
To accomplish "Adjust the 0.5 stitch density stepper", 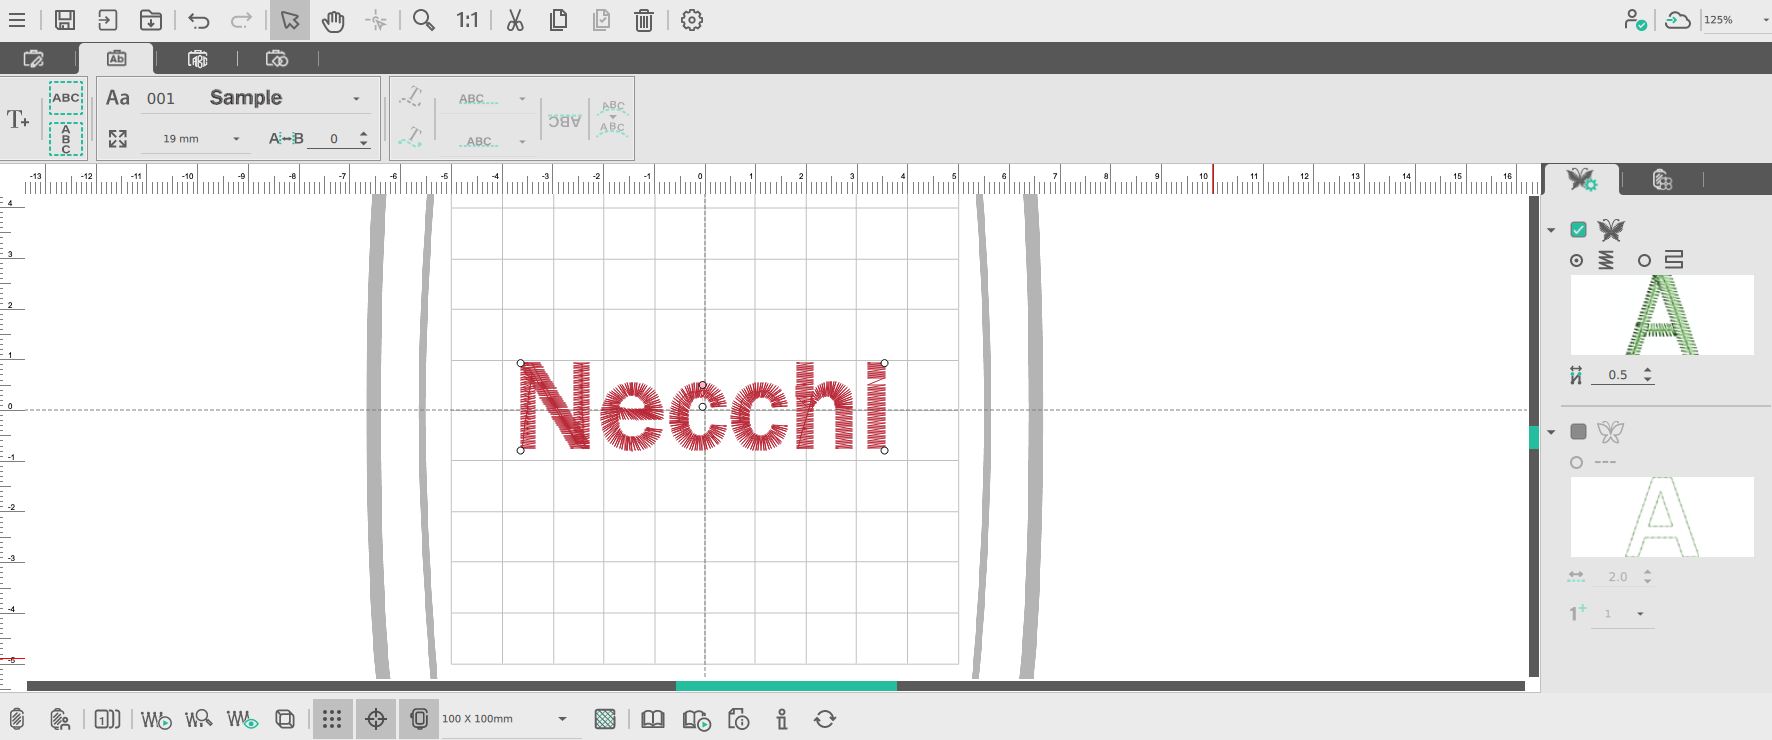I will [x=1648, y=375].
